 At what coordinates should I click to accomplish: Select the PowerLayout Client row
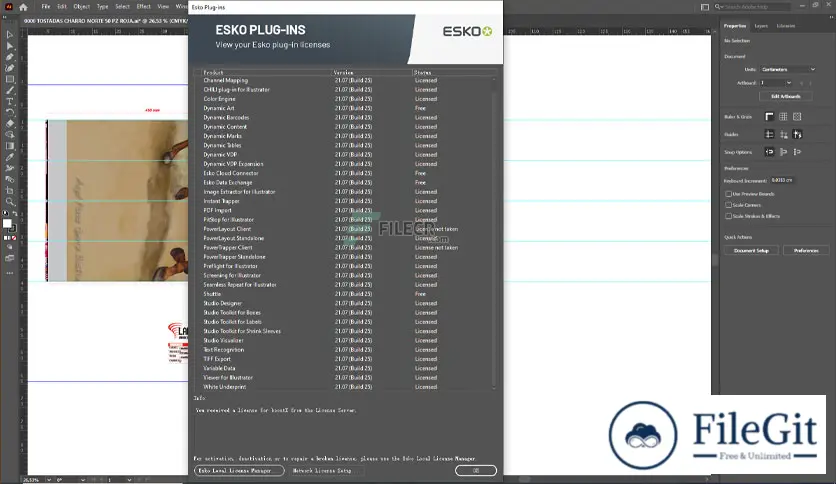coord(344,229)
